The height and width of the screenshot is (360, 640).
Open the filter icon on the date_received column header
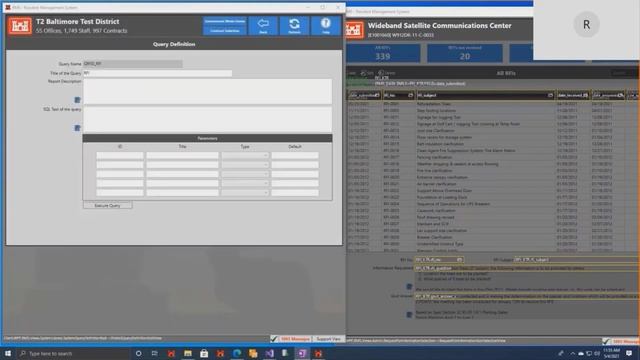point(585,95)
